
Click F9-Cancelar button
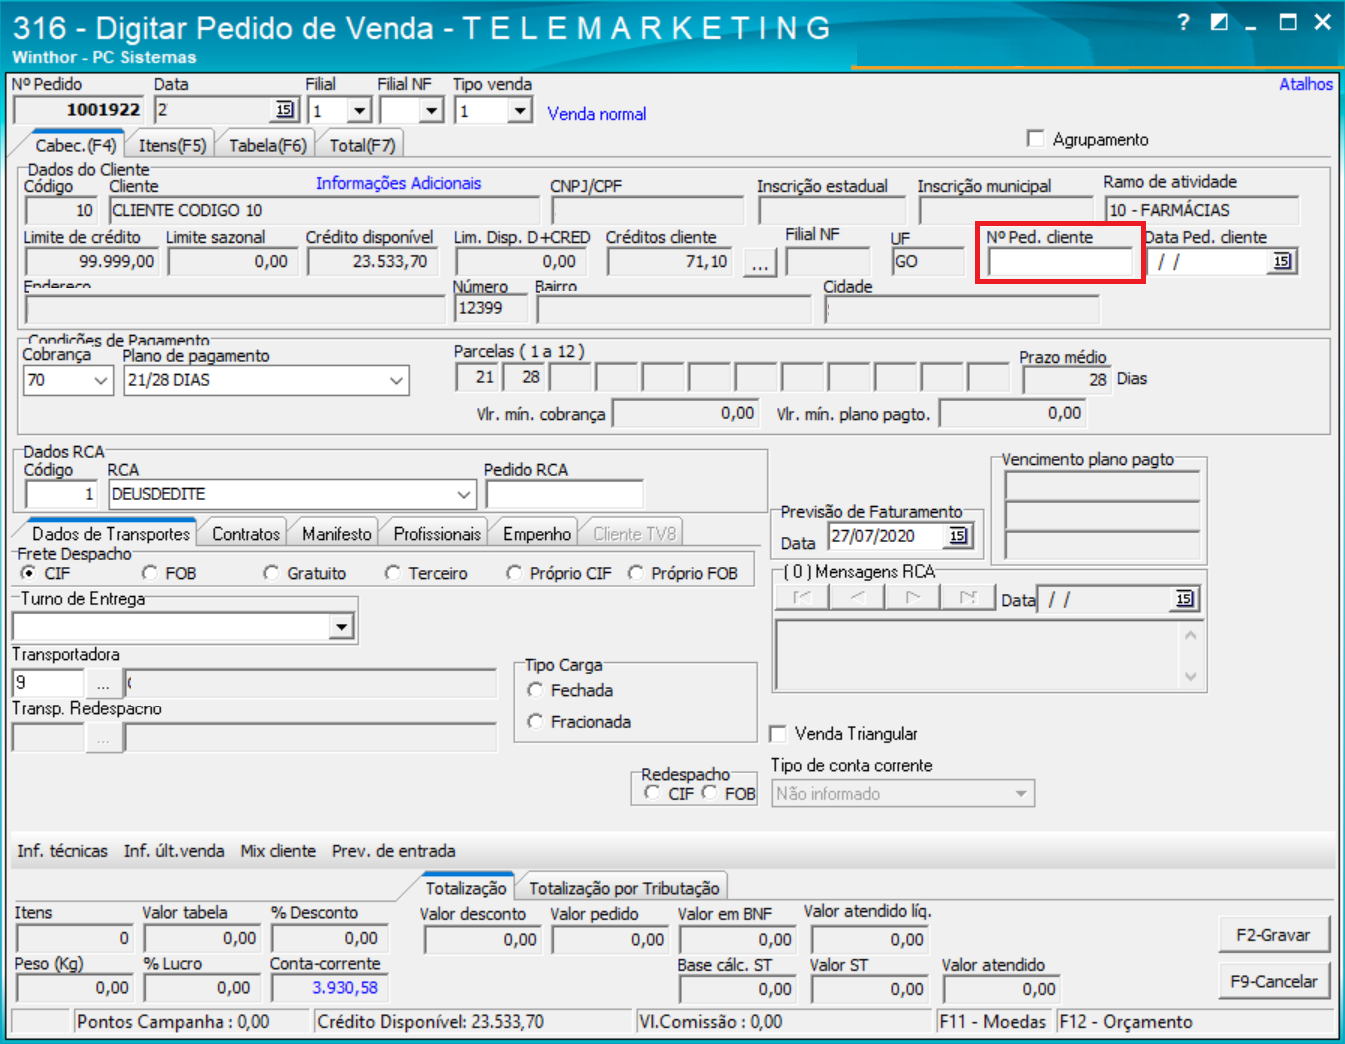(1273, 981)
